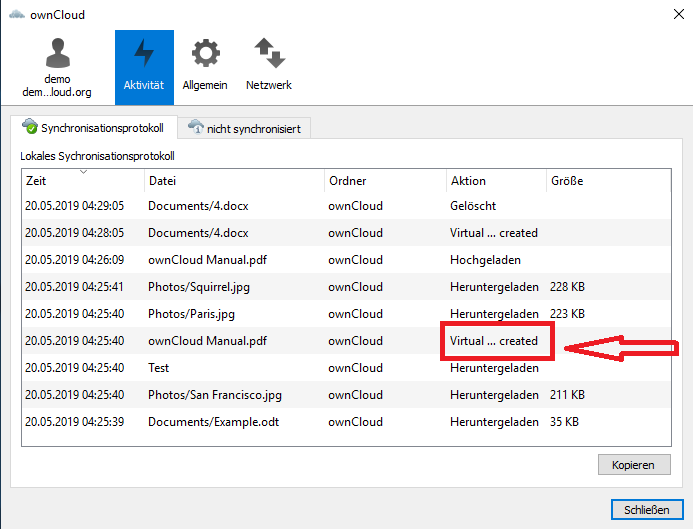Click green check cloud icon on Synchronisationsprotokoll tab

[30, 126]
